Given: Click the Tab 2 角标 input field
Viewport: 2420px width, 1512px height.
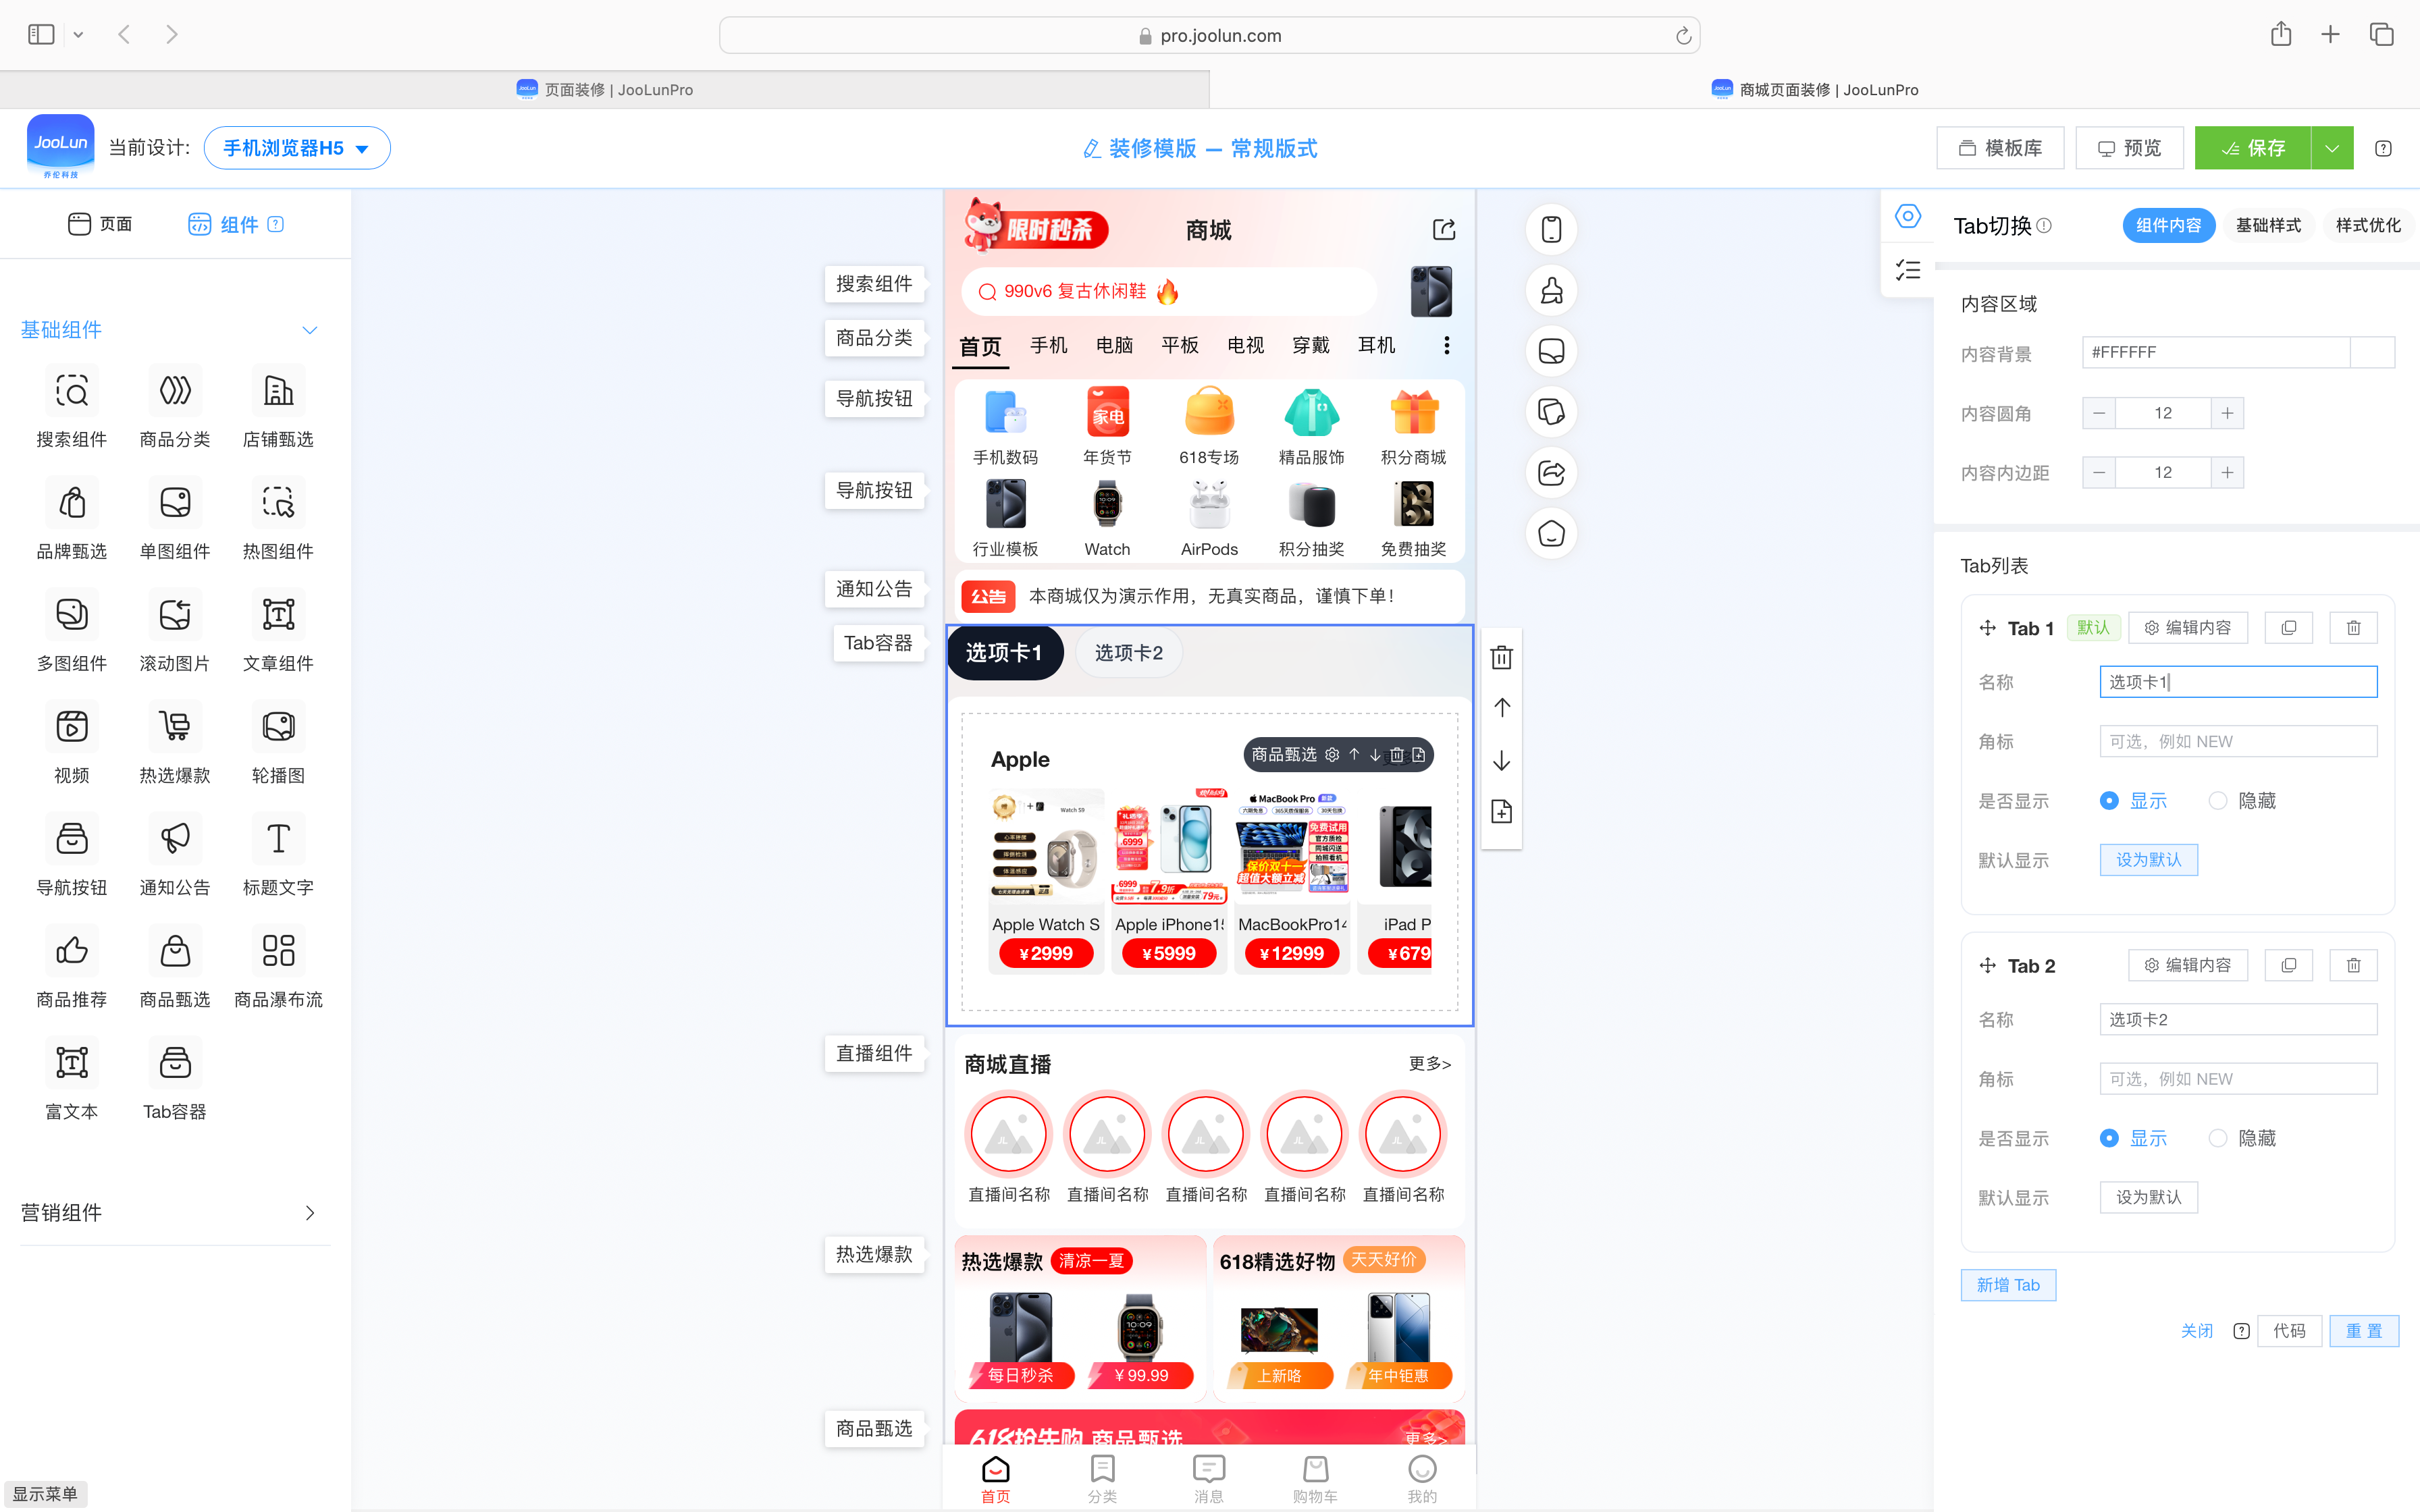Looking at the screenshot, I should pyautogui.click(x=2238, y=1080).
